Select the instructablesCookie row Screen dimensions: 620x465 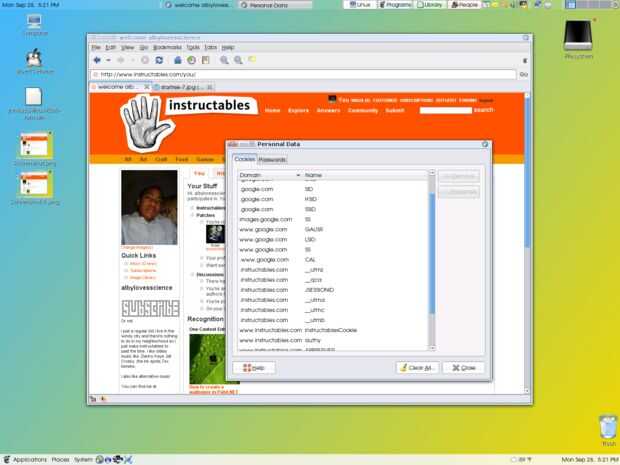coord(333,330)
